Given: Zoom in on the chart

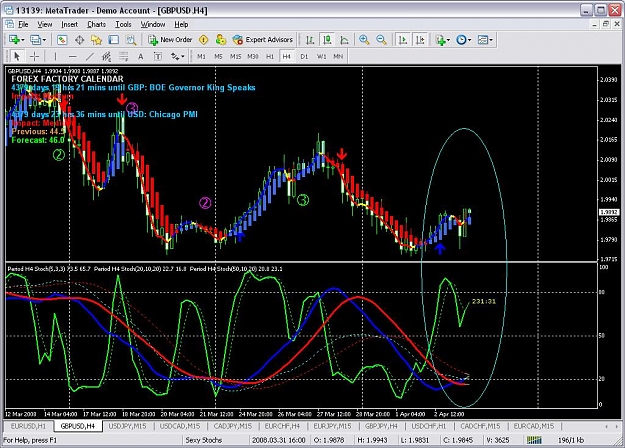Looking at the screenshot, I should 364,40.
